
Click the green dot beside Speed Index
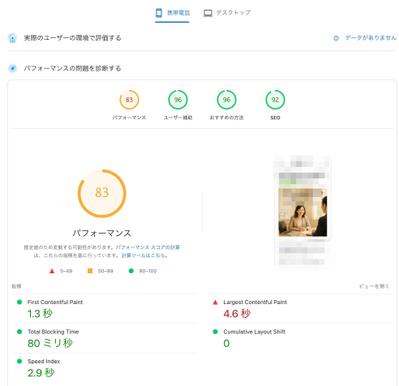click(19, 361)
